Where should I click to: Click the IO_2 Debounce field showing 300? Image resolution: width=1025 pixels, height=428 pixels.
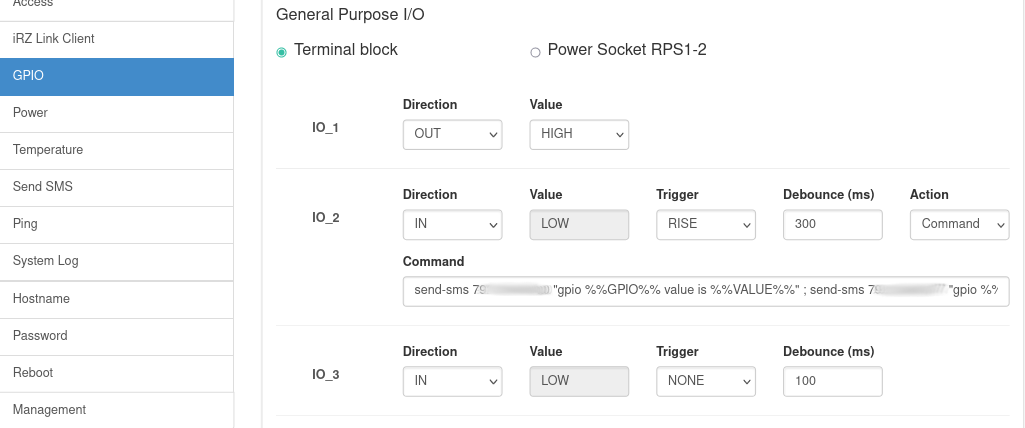click(832, 224)
